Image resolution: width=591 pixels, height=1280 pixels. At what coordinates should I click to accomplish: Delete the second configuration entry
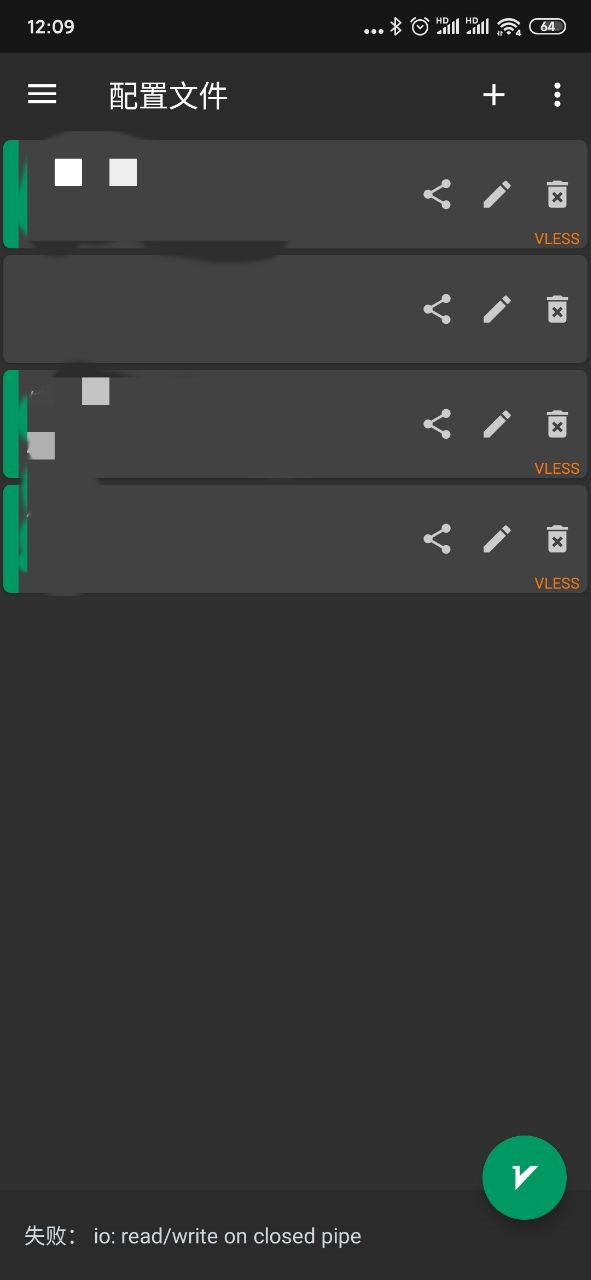tap(557, 309)
